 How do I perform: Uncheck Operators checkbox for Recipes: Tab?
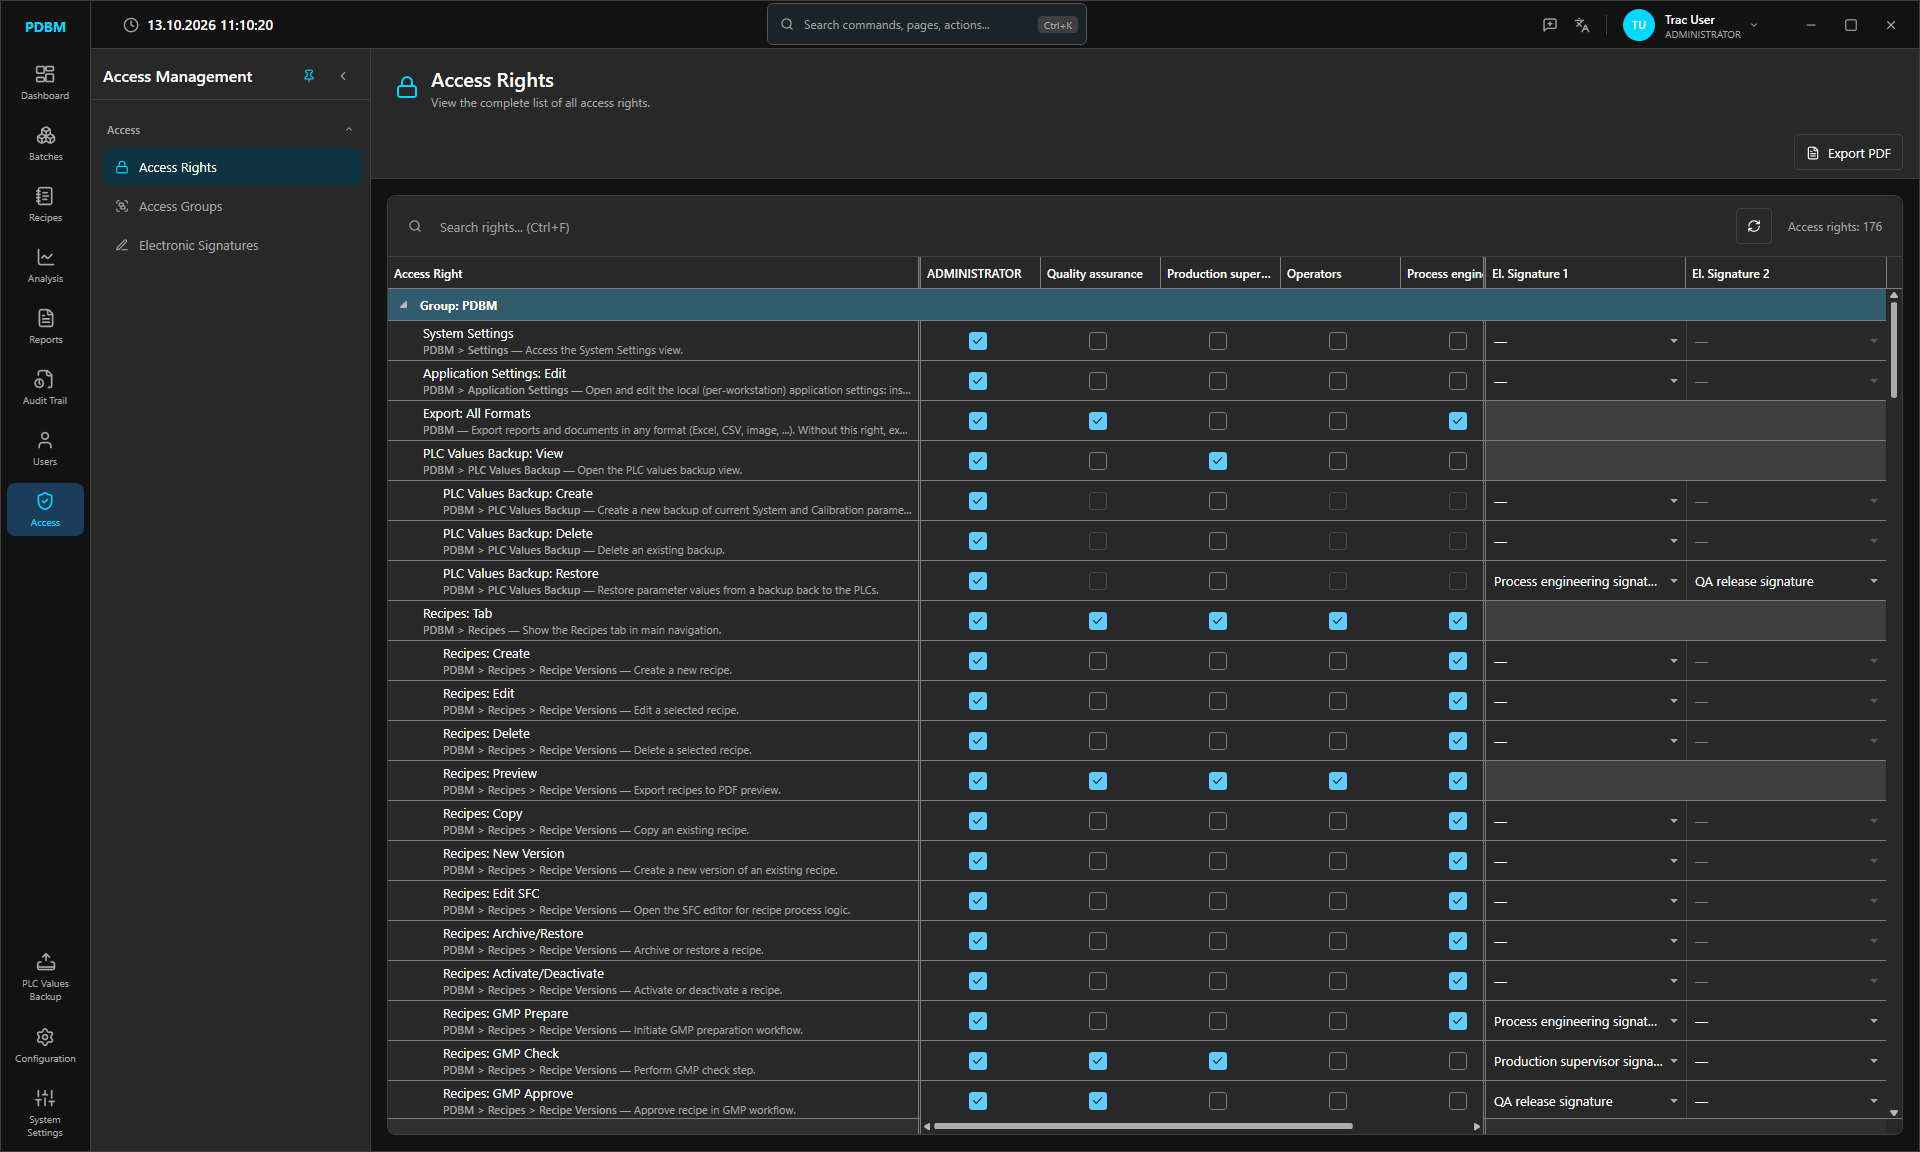[x=1338, y=621]
